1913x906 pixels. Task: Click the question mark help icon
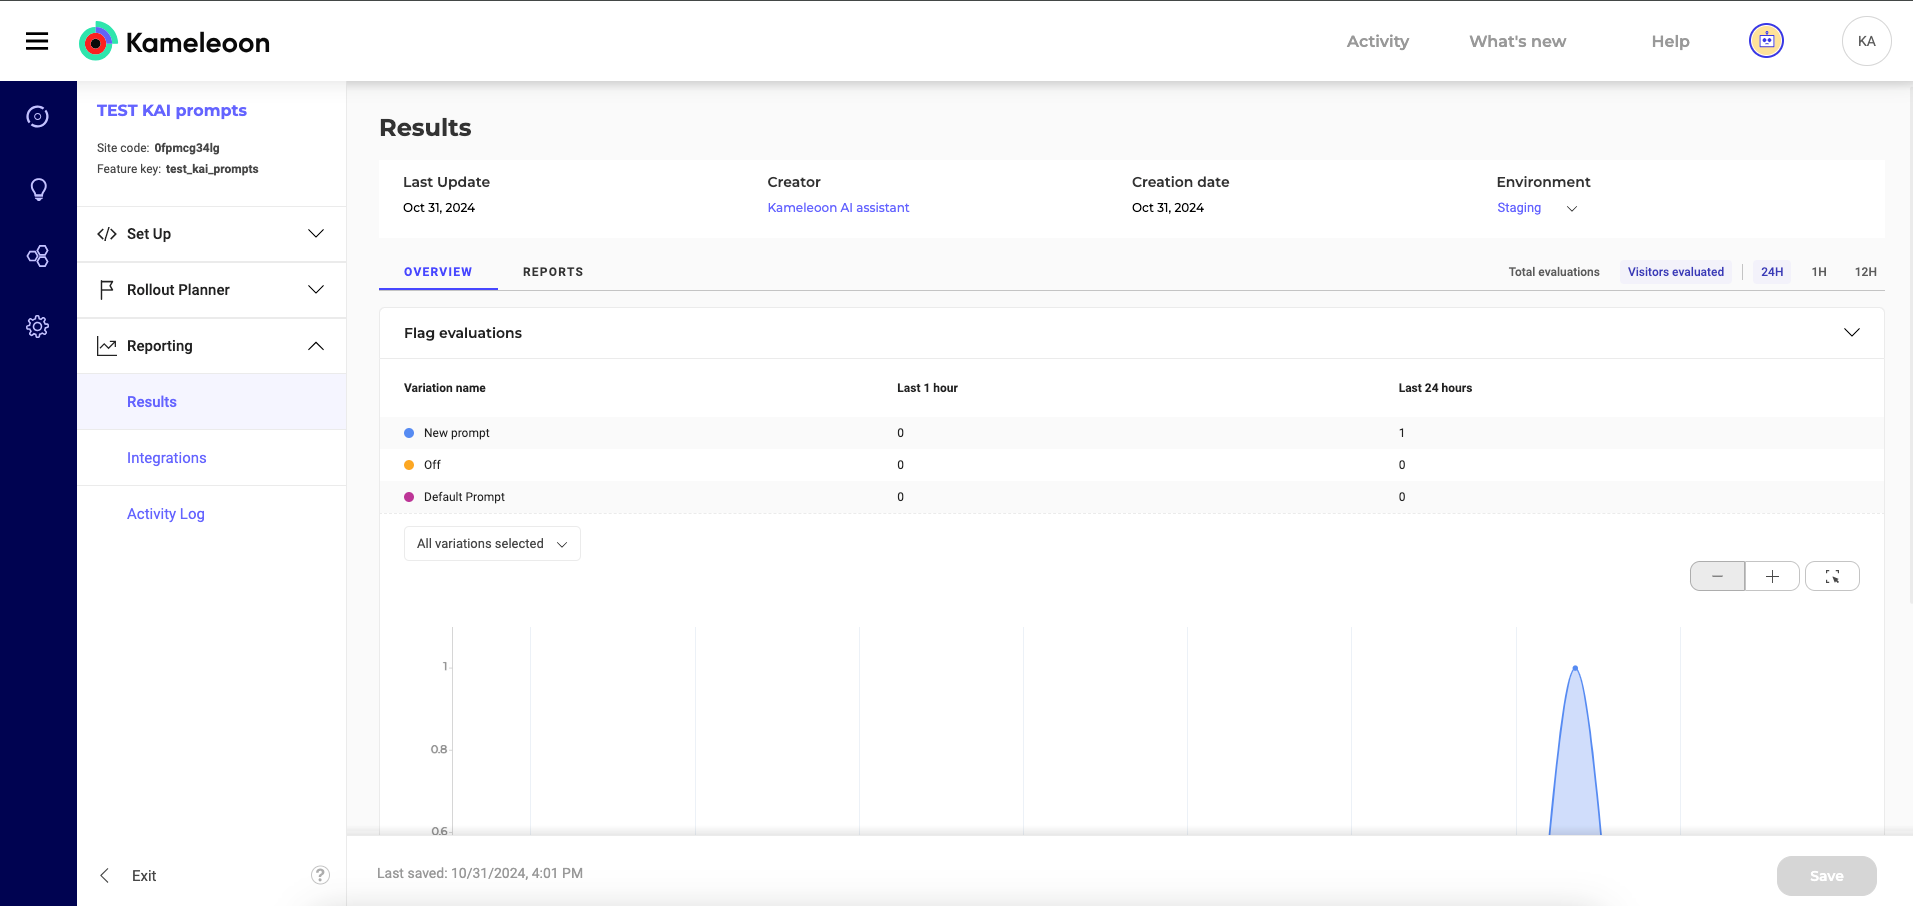tap(320, 875)
